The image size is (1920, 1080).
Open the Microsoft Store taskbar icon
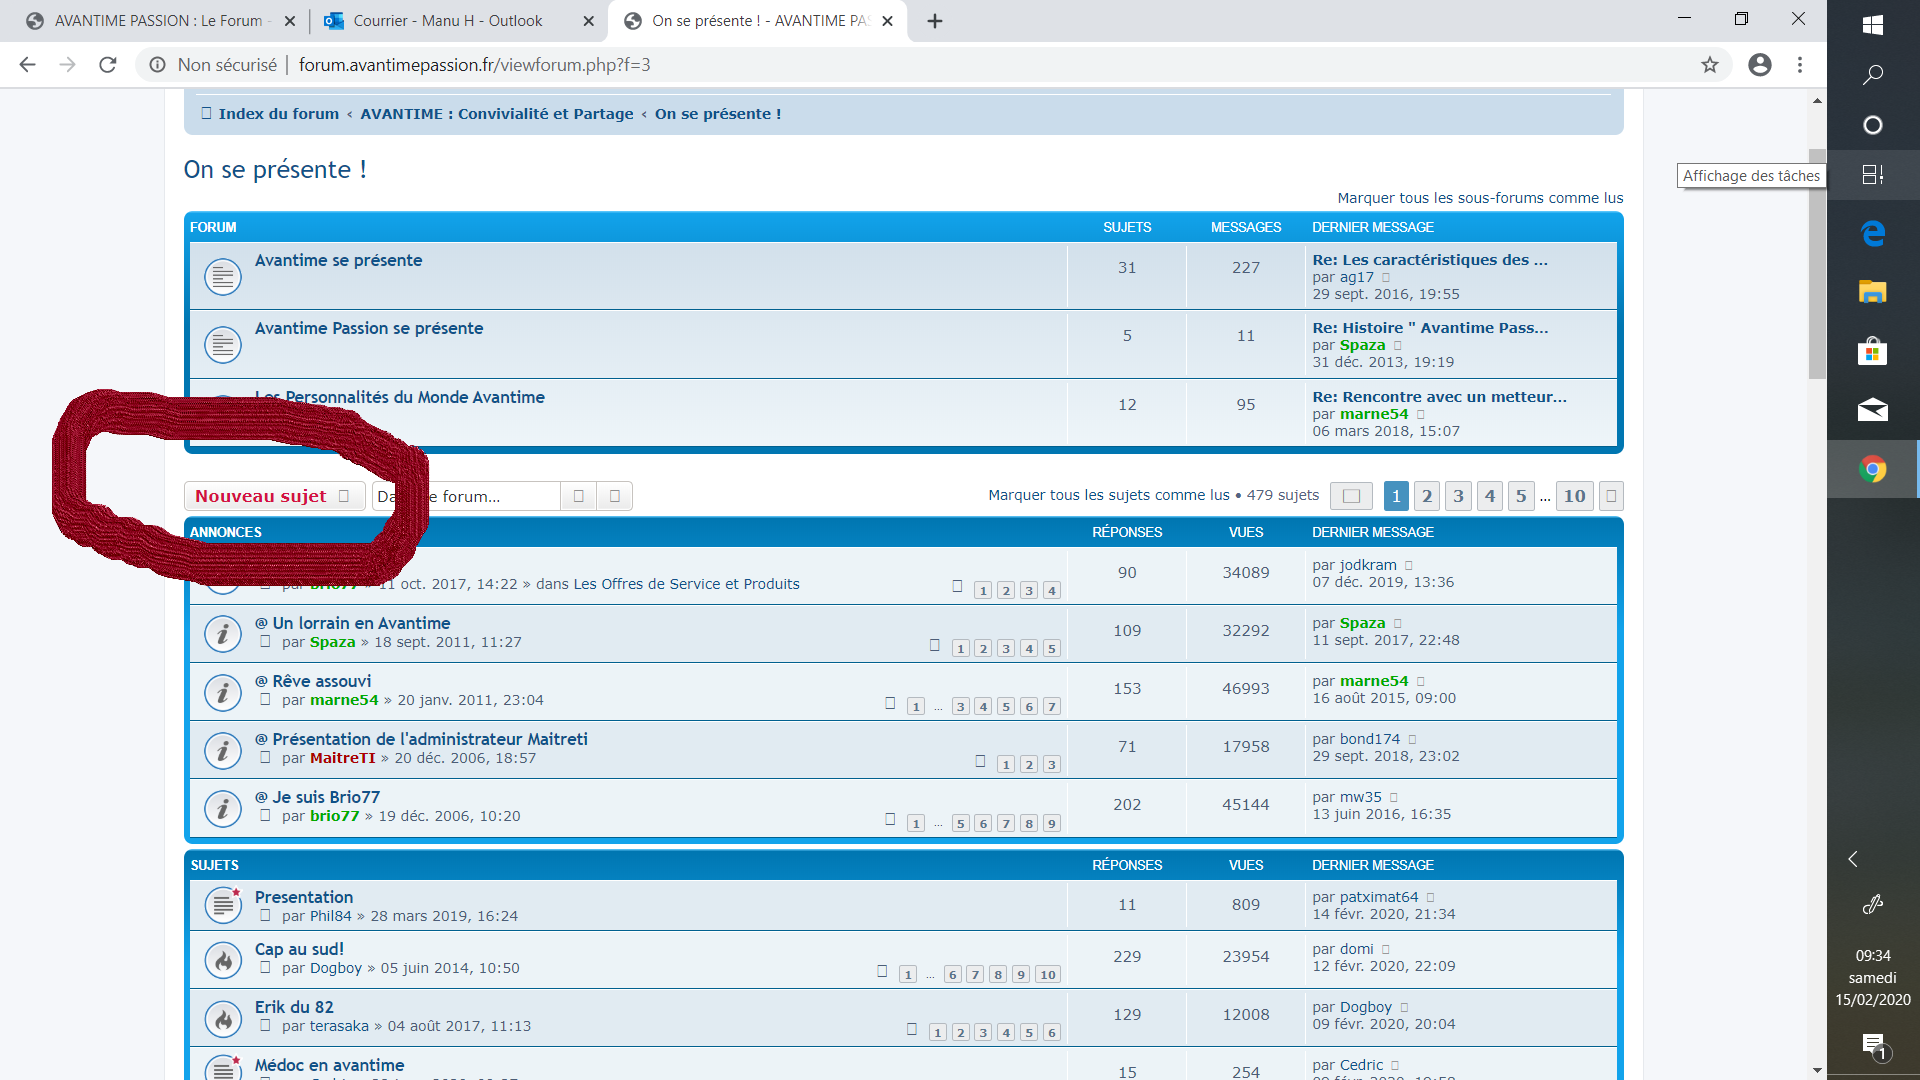(x=1872, y=351)
